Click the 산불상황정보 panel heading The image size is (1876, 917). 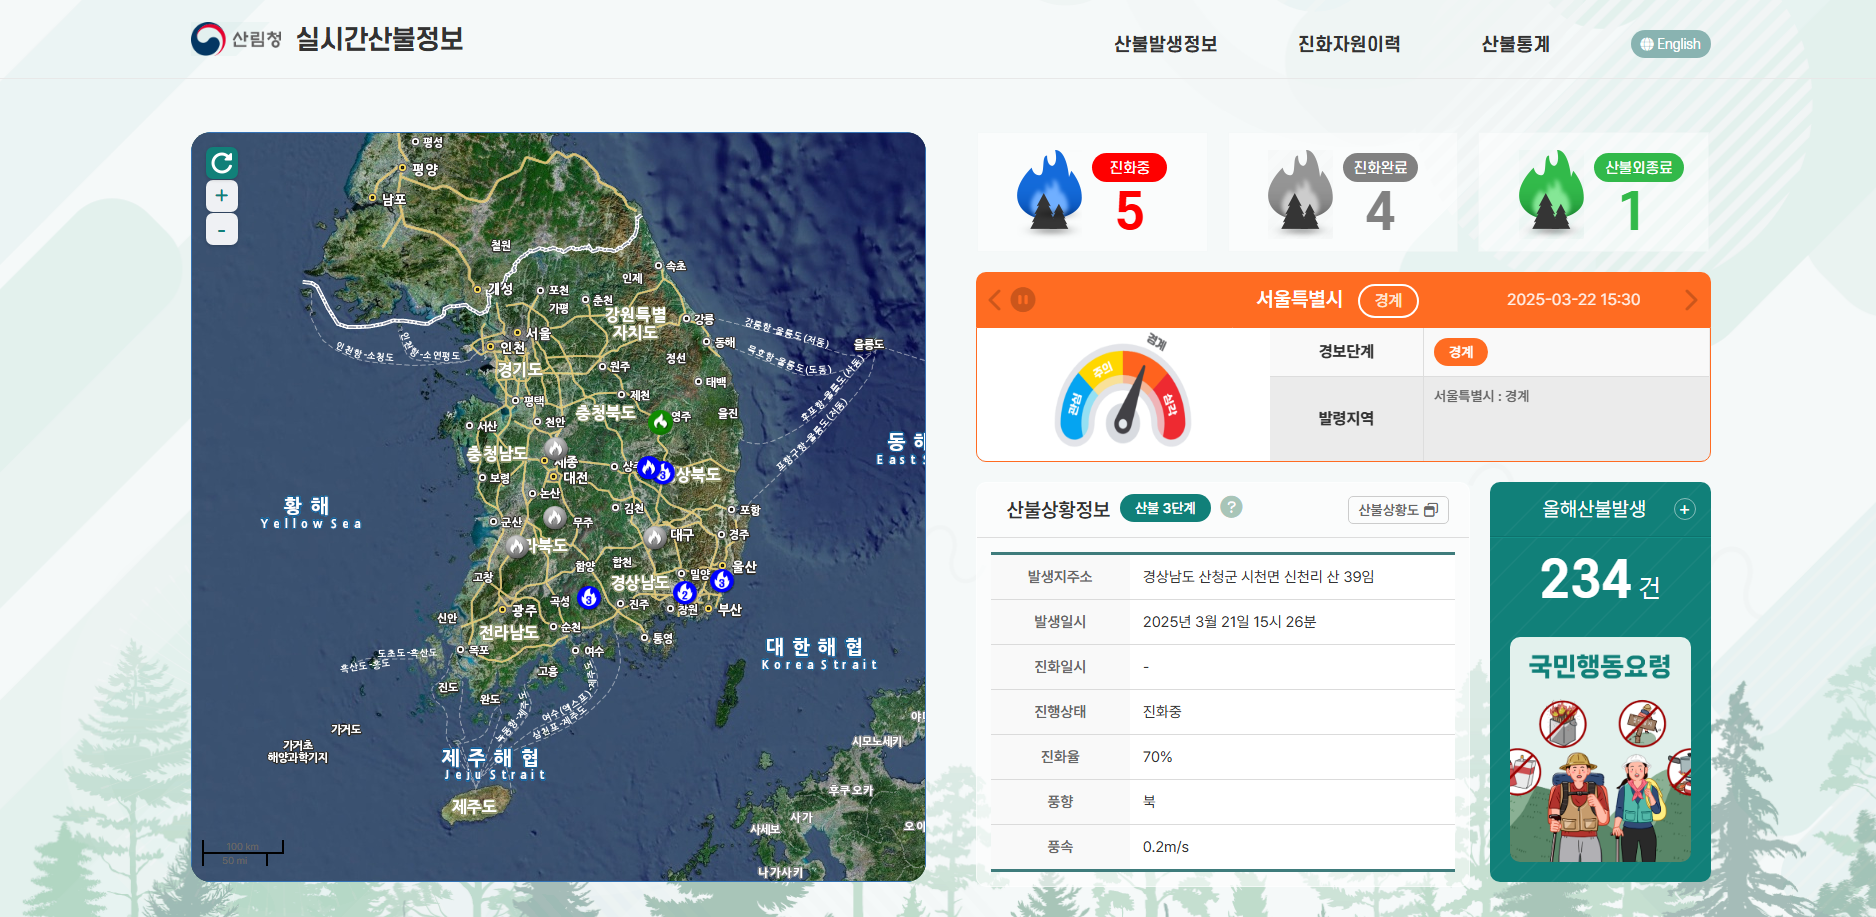[1058, 510]
